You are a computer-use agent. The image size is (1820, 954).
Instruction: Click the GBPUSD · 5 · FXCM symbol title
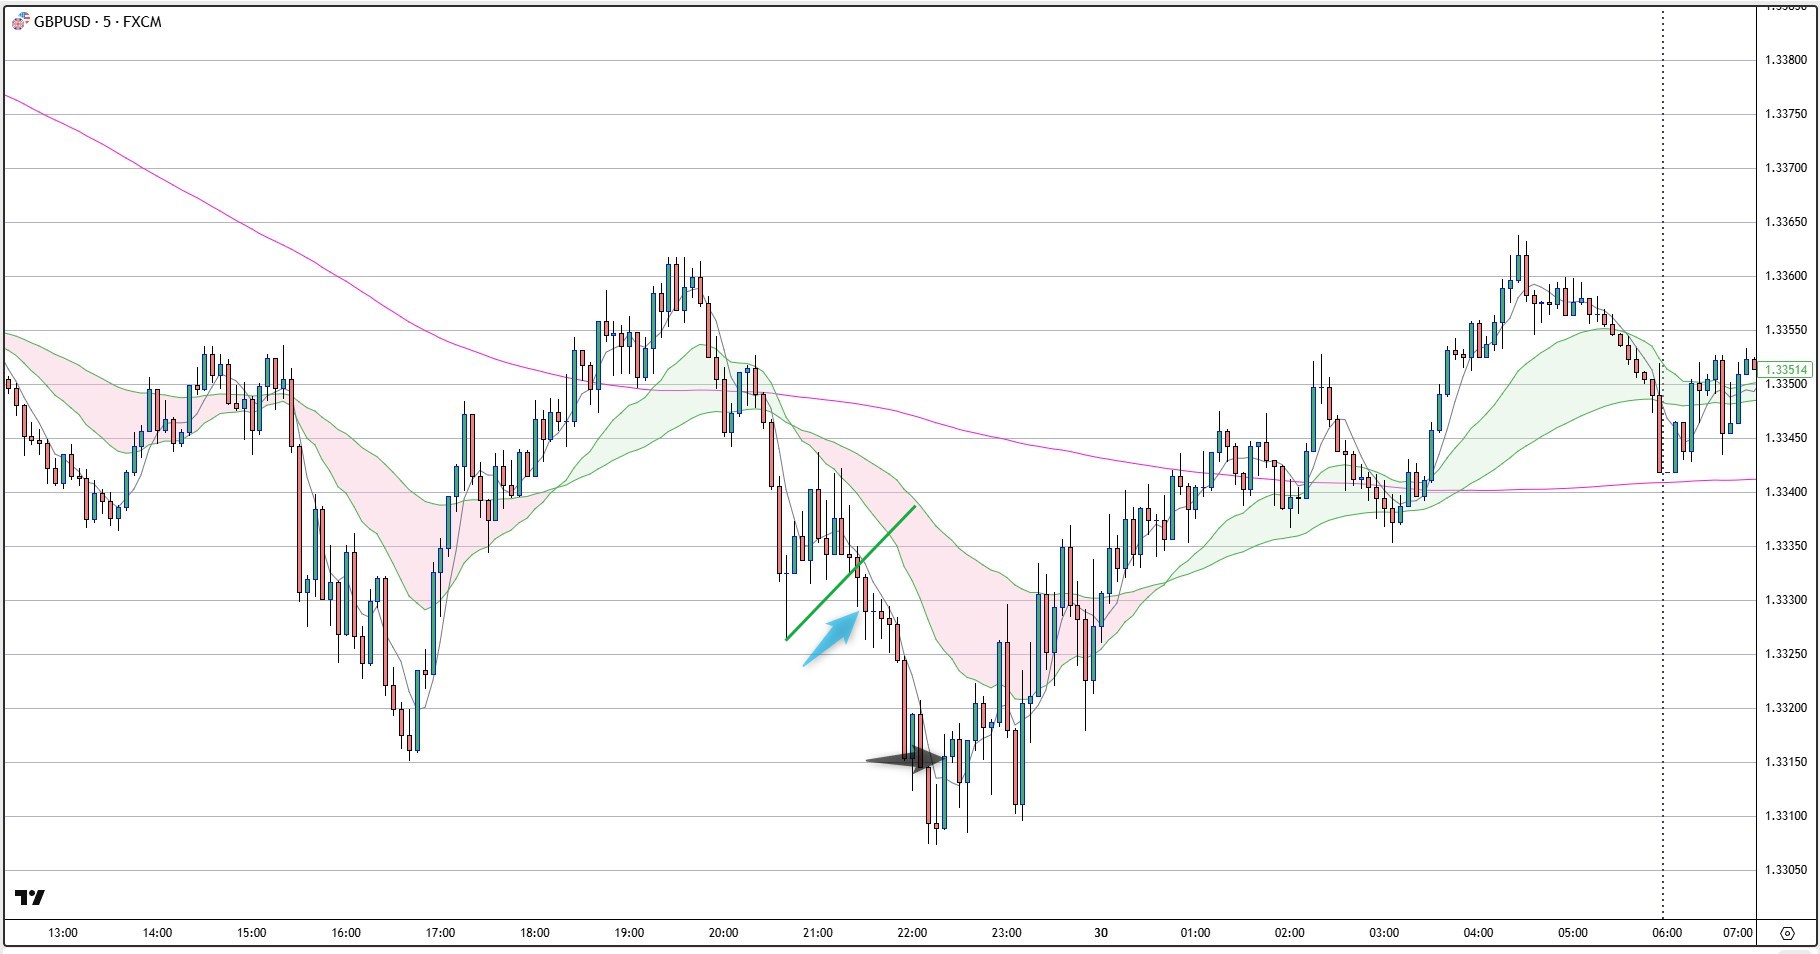pyautogui.click(x=98, y=22)
